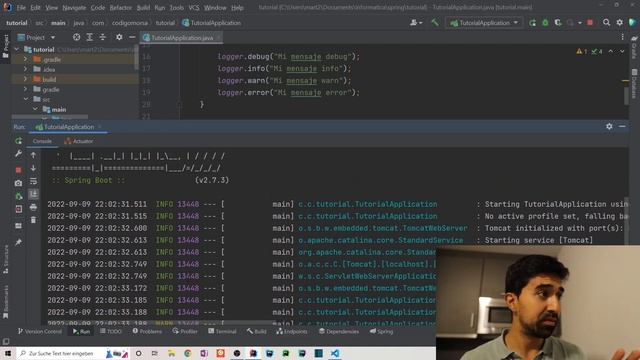Open the Refactor menu
The image size is (640, 360).
coord(121,7)
